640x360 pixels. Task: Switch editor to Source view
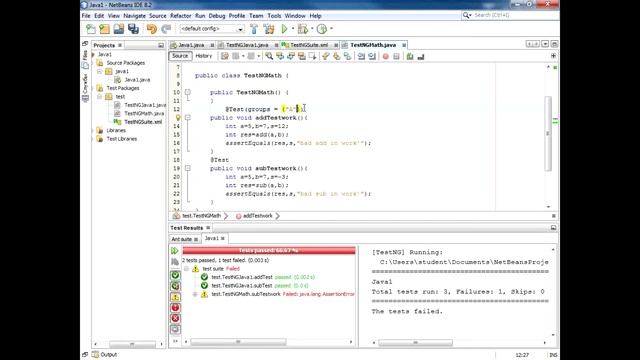180,56
